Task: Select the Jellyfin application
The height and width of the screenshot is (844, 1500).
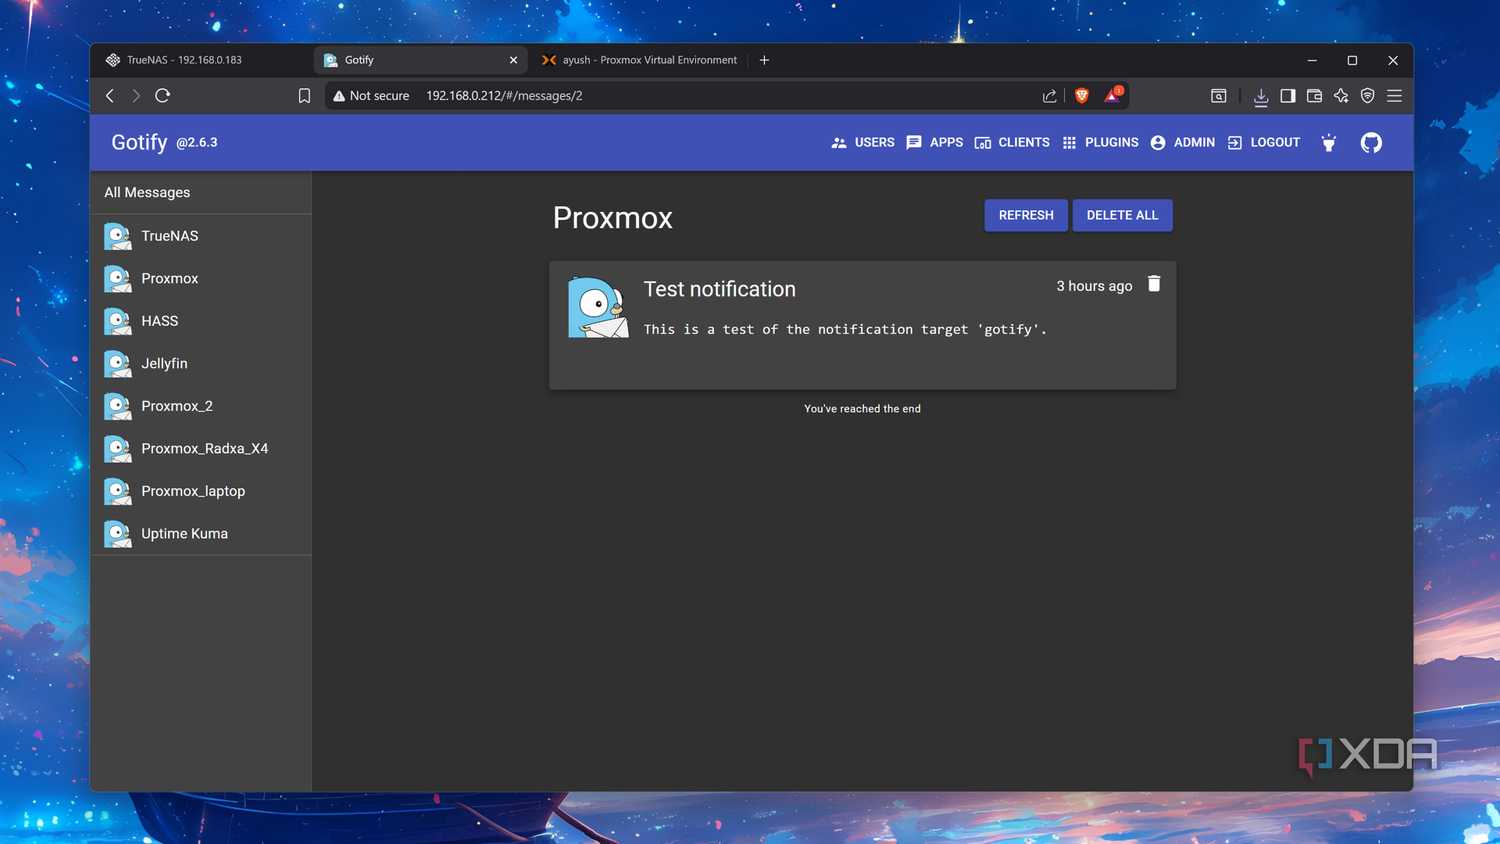Action: coord(201,363)
